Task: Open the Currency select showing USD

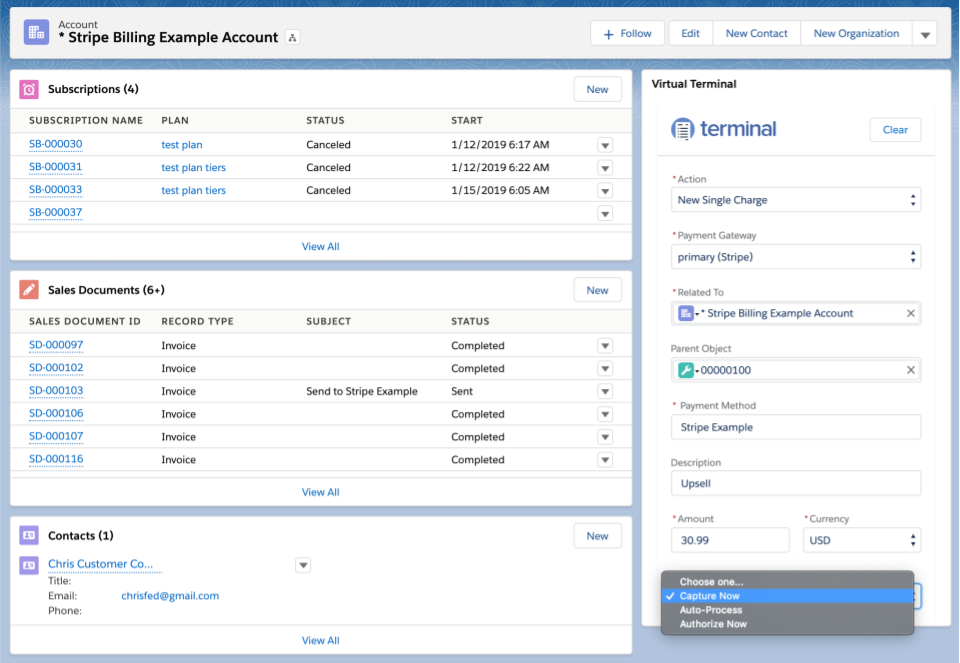Action: pos(861,541)
